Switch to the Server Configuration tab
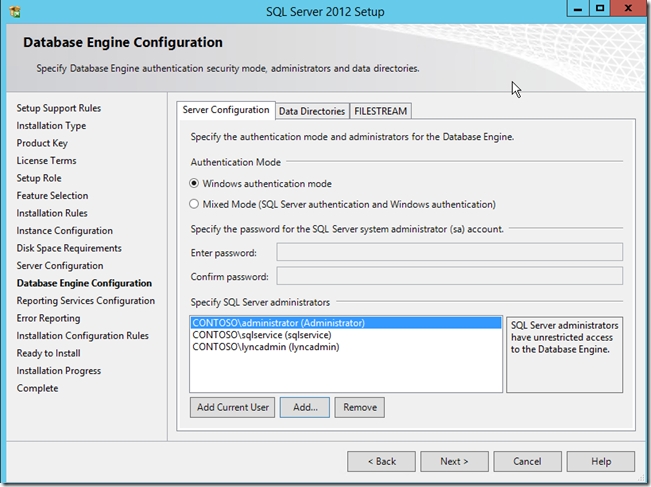Viewport: 651px width, 487px height. tap(226, 110)
